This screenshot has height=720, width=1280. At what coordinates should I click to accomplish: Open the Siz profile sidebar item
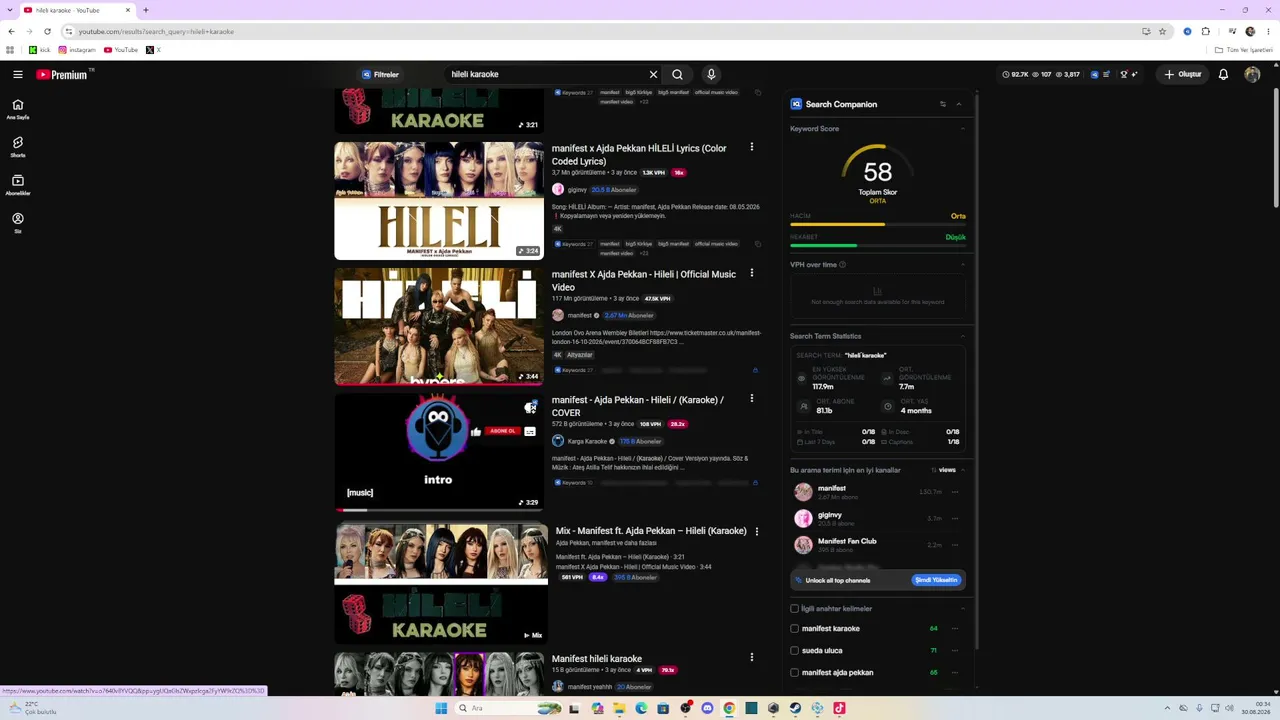(18, 223)
